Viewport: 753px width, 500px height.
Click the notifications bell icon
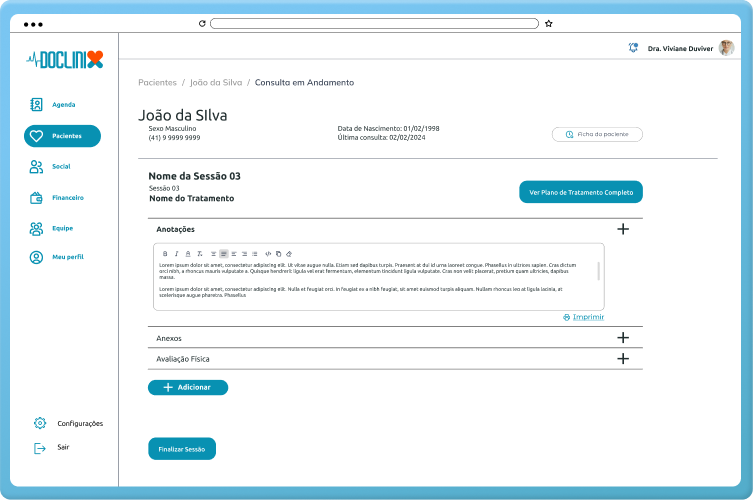click(x=632, y=48)
